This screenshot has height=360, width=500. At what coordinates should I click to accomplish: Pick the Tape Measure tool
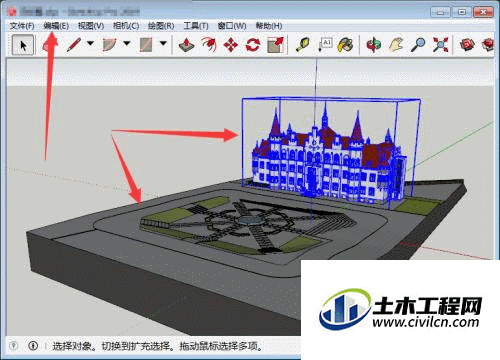(303, 45)
